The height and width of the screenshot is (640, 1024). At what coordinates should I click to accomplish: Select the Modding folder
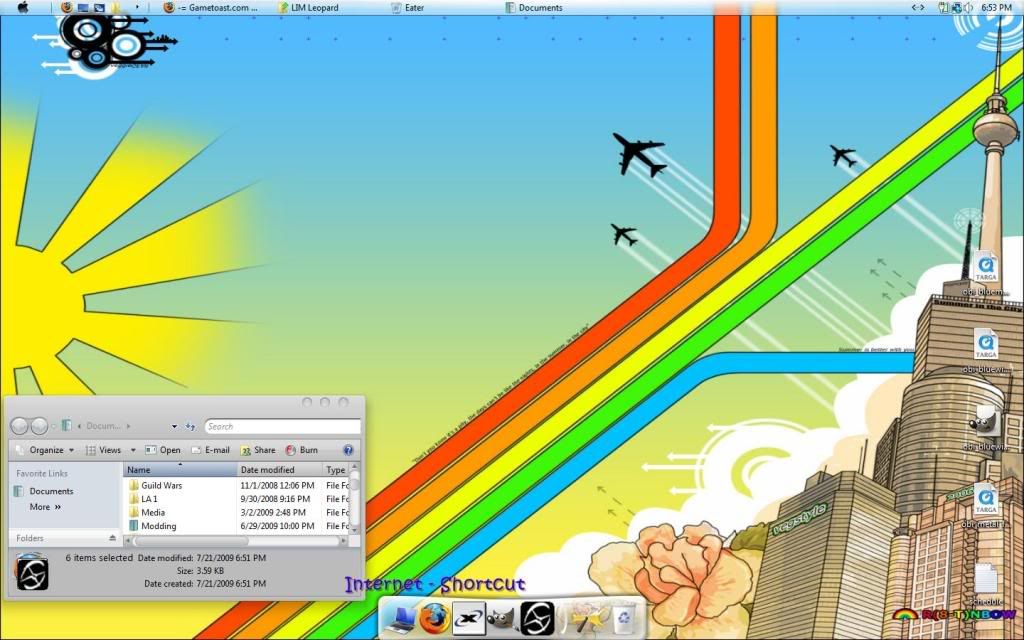tap(152, 526)
